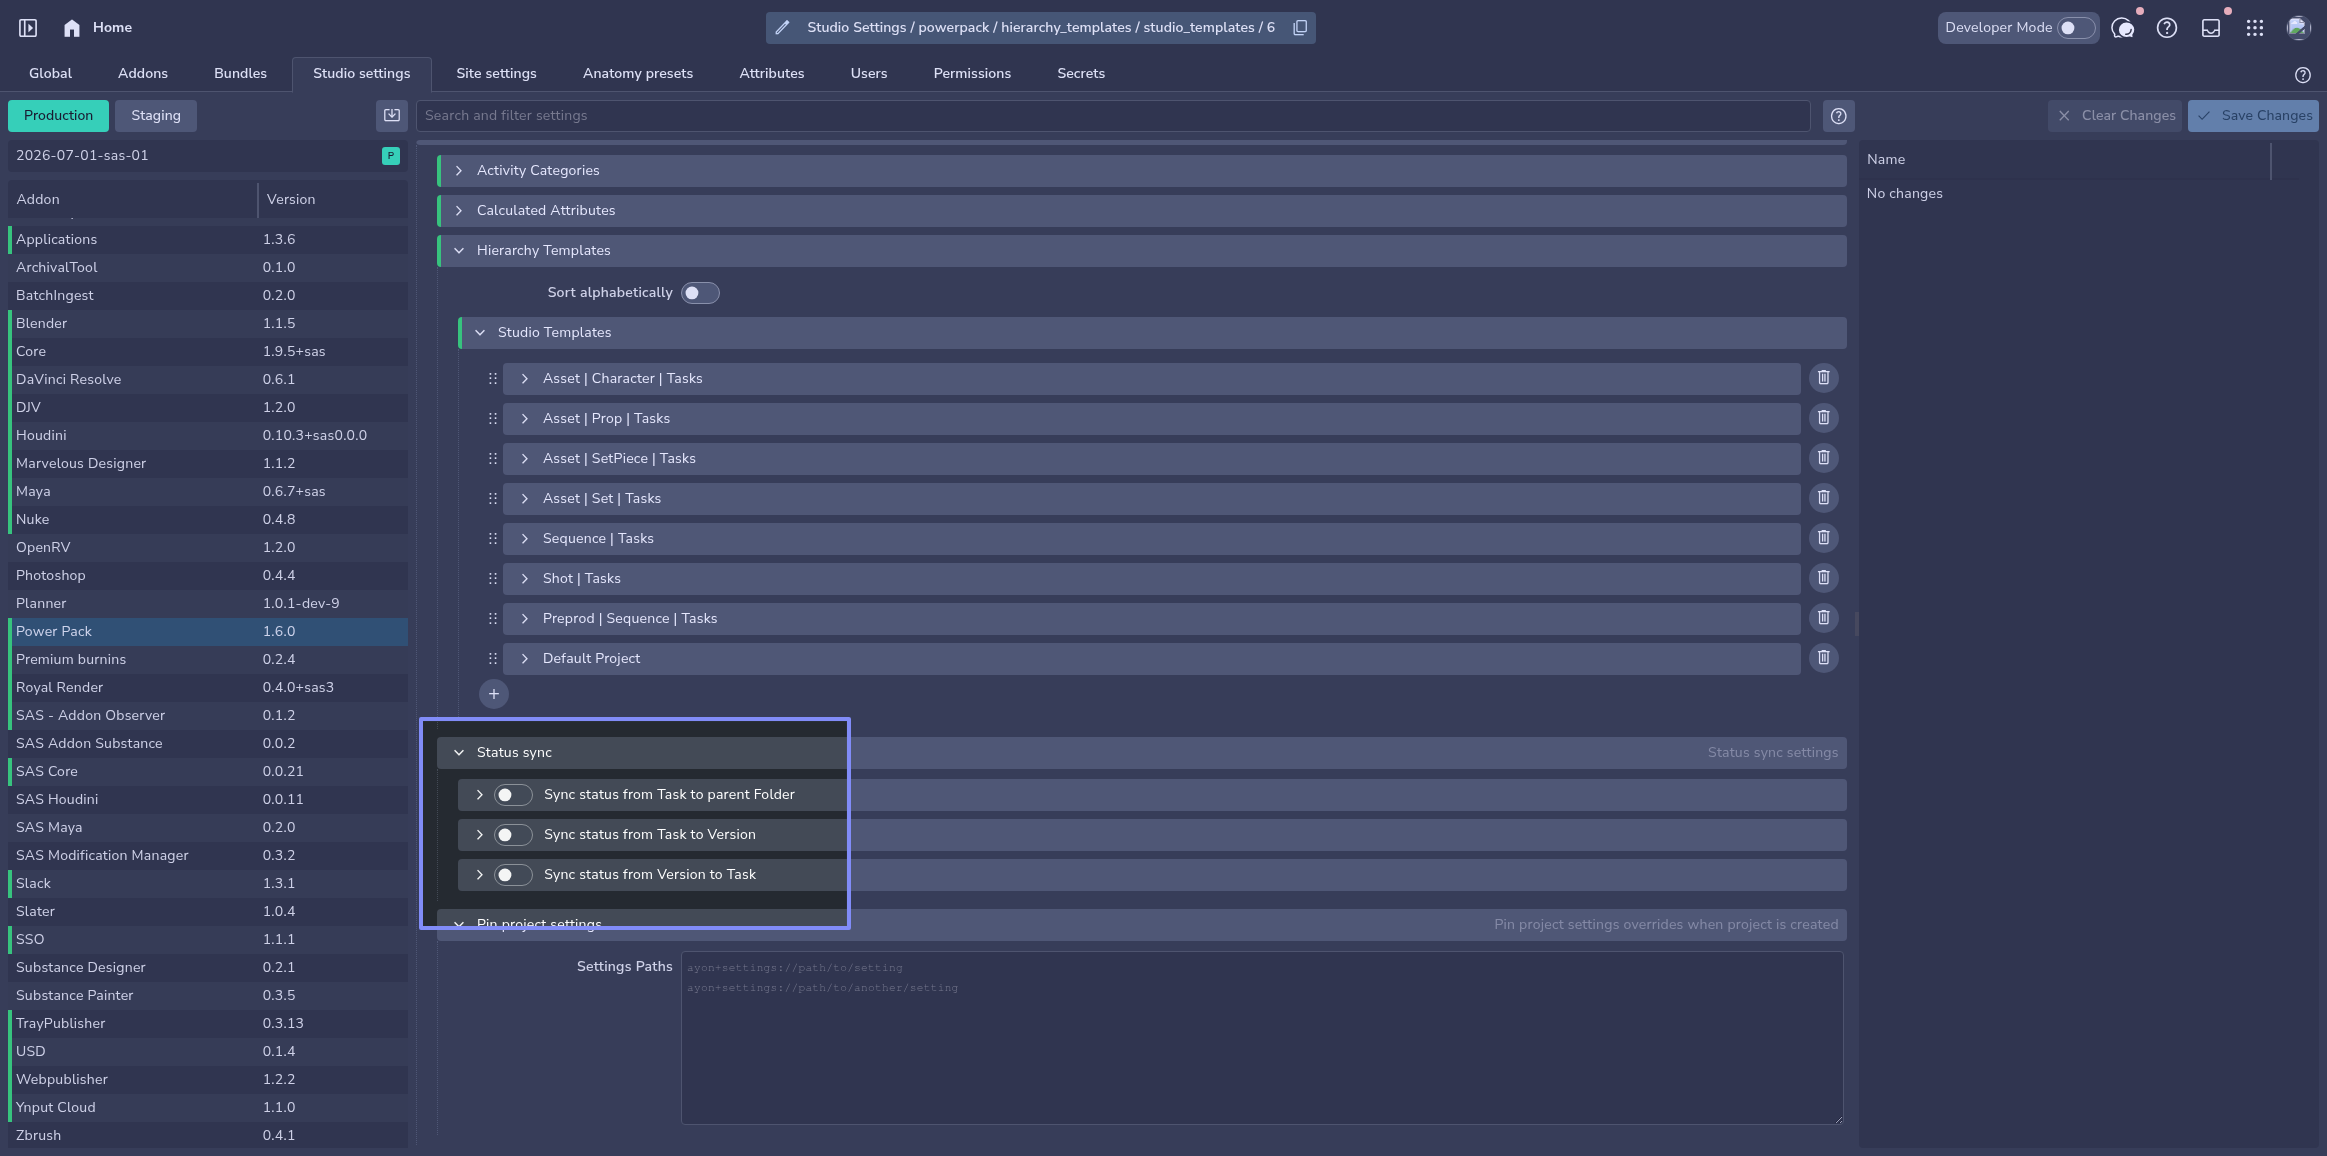Enable Sync status from Task to Version

[x=513, y=835]
